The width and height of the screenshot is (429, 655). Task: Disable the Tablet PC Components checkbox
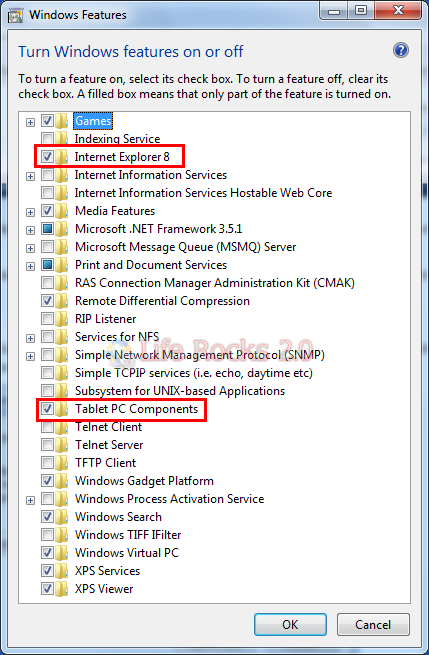click(47, 409)
